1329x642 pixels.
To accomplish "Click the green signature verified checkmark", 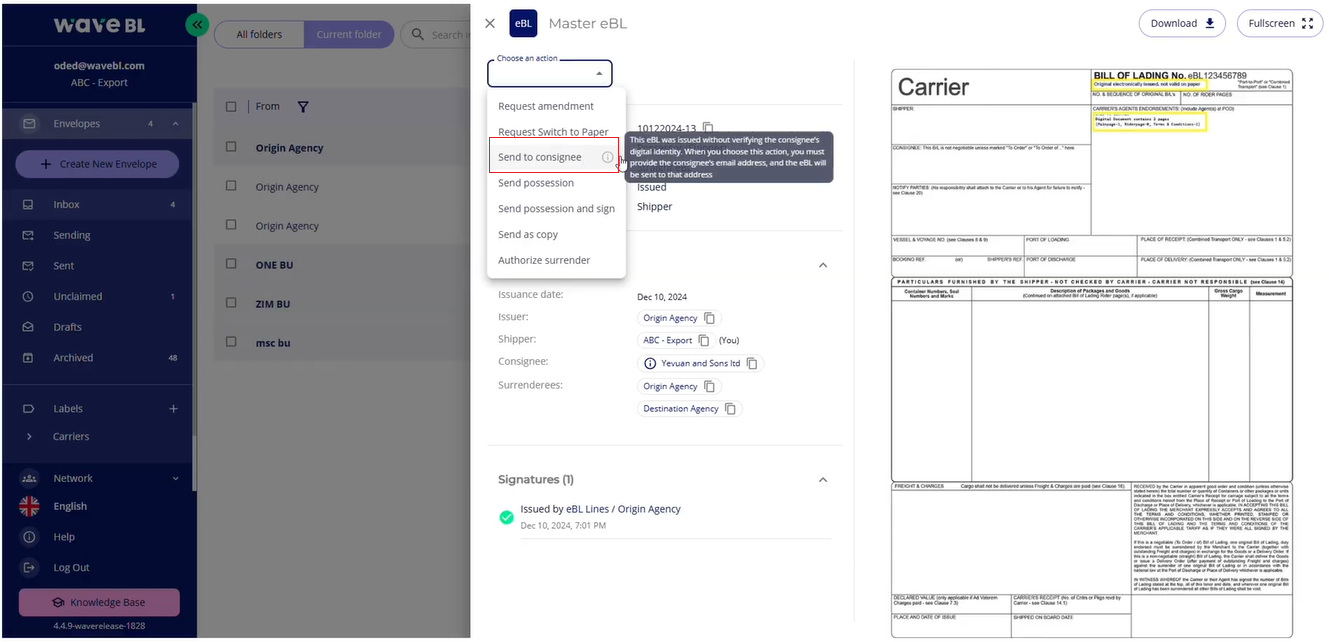I will (506, 517).
